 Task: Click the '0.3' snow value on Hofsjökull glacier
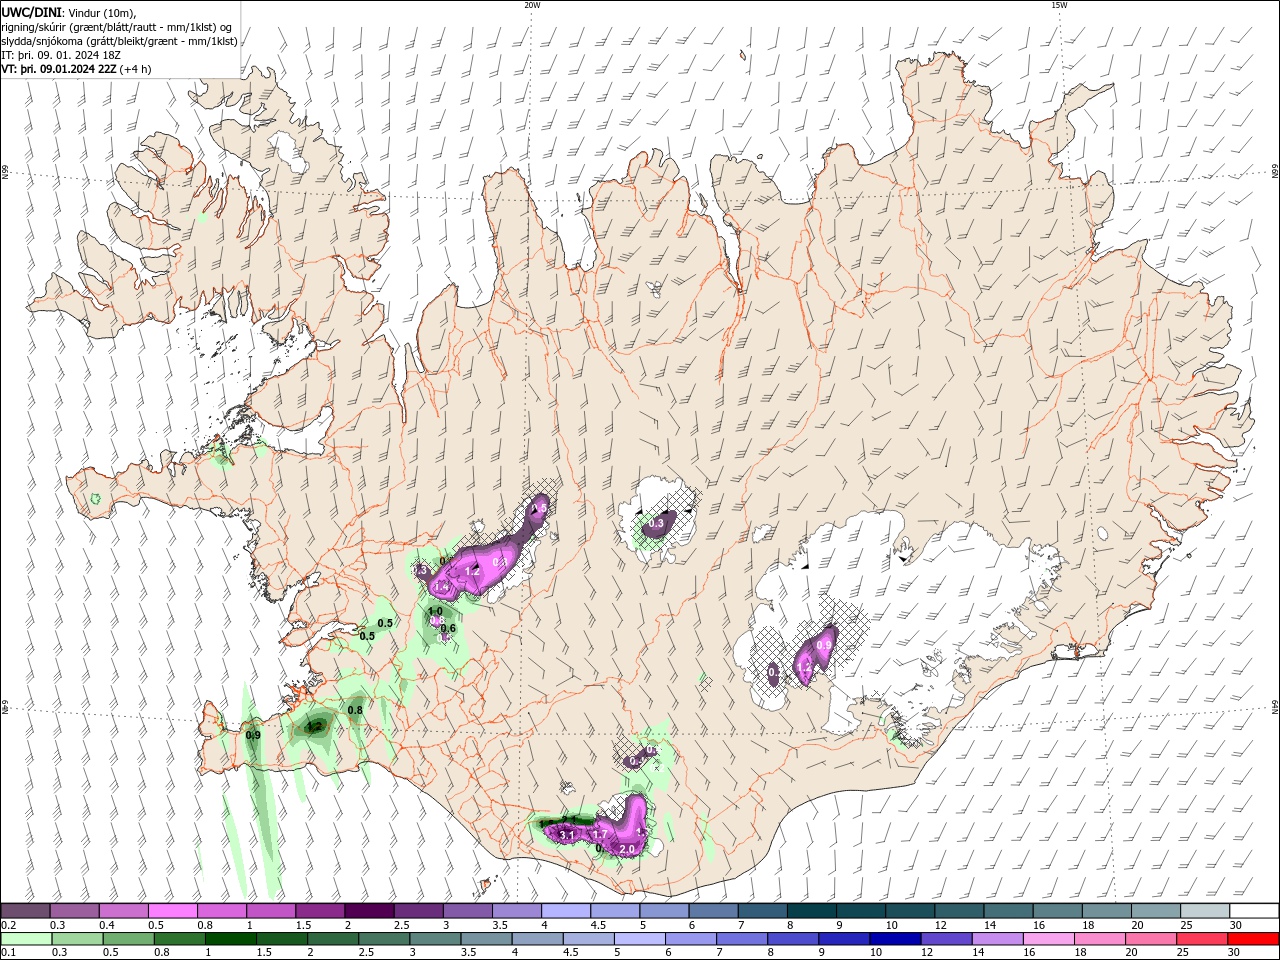pyautogui.click(x=657, y=523)
